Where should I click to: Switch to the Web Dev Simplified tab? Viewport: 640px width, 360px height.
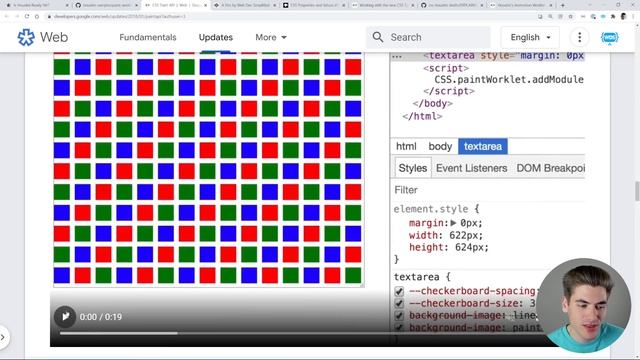[245, 5]
